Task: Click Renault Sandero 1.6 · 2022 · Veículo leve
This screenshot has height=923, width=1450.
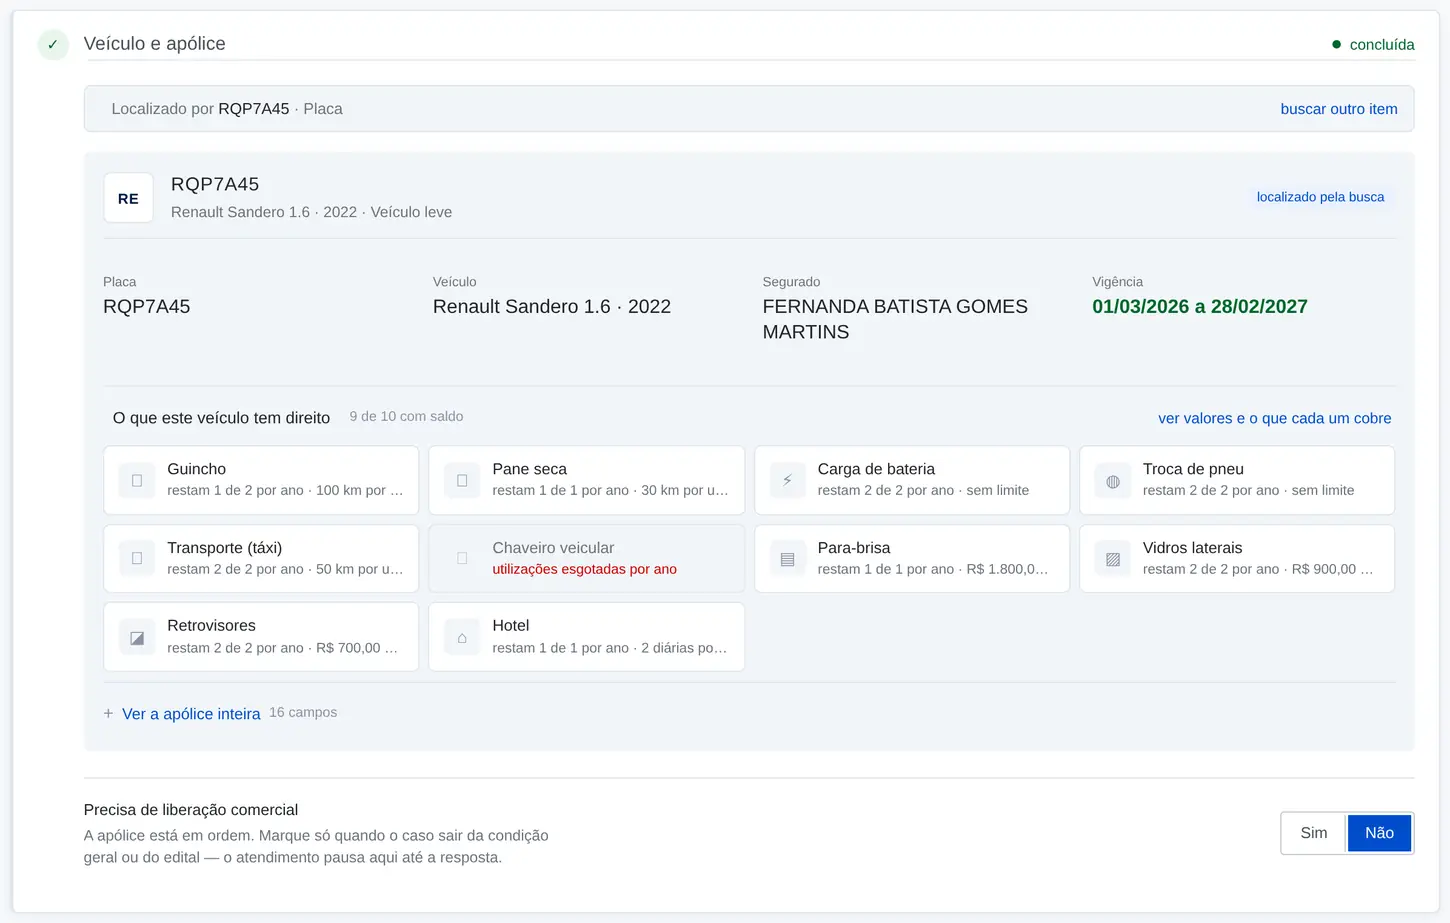Action: point(311,212)
